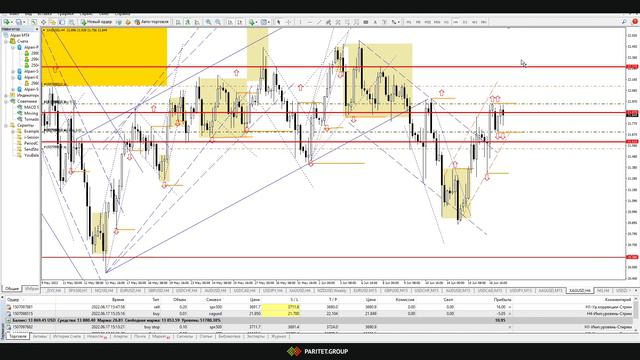Image resolution: width=640 pixels, height=360 pixels.
Task: Select the equidistant channel tool
Action: (x=329, y=22)
